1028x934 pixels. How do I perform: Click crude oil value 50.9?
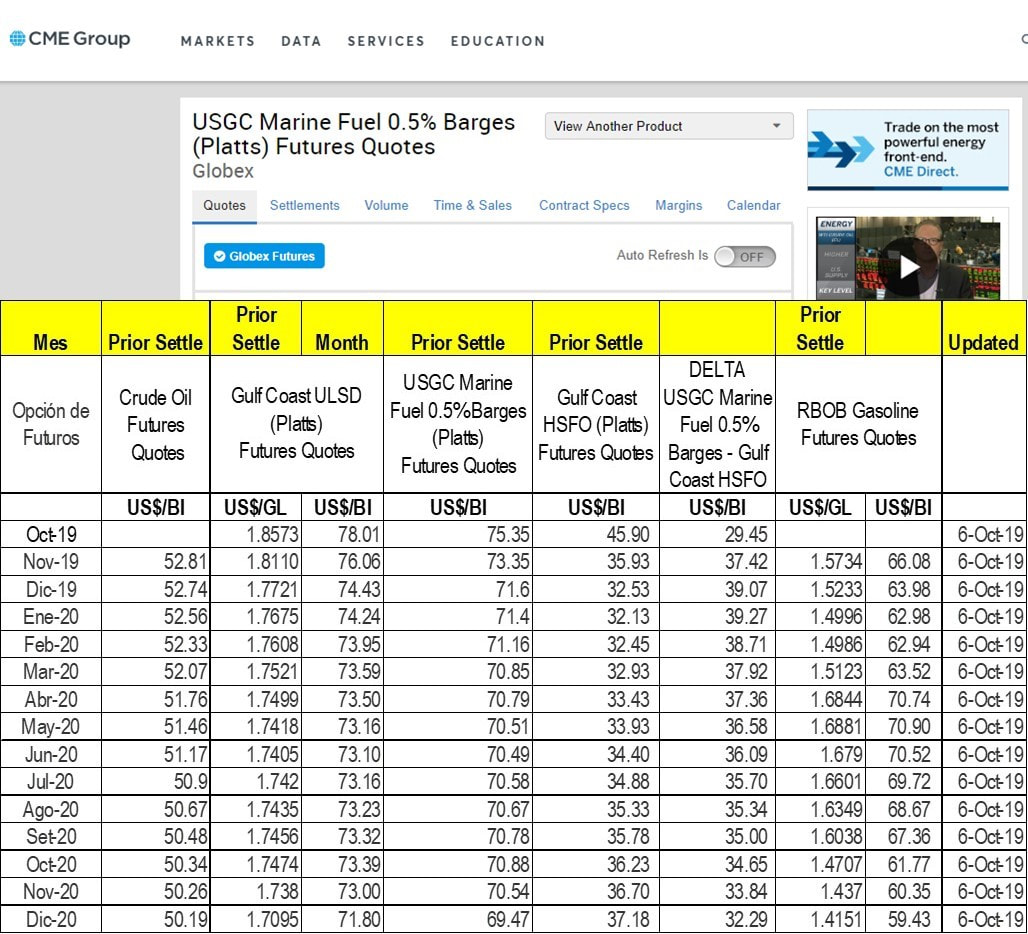[191, 781]
